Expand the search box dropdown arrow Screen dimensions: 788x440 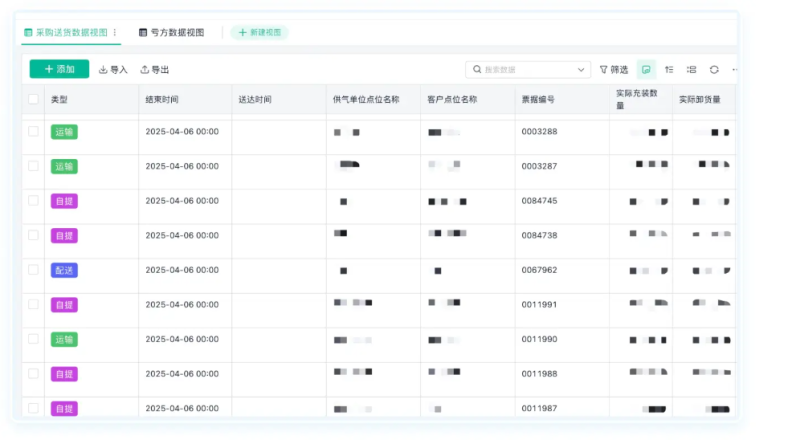click(582, 70)
